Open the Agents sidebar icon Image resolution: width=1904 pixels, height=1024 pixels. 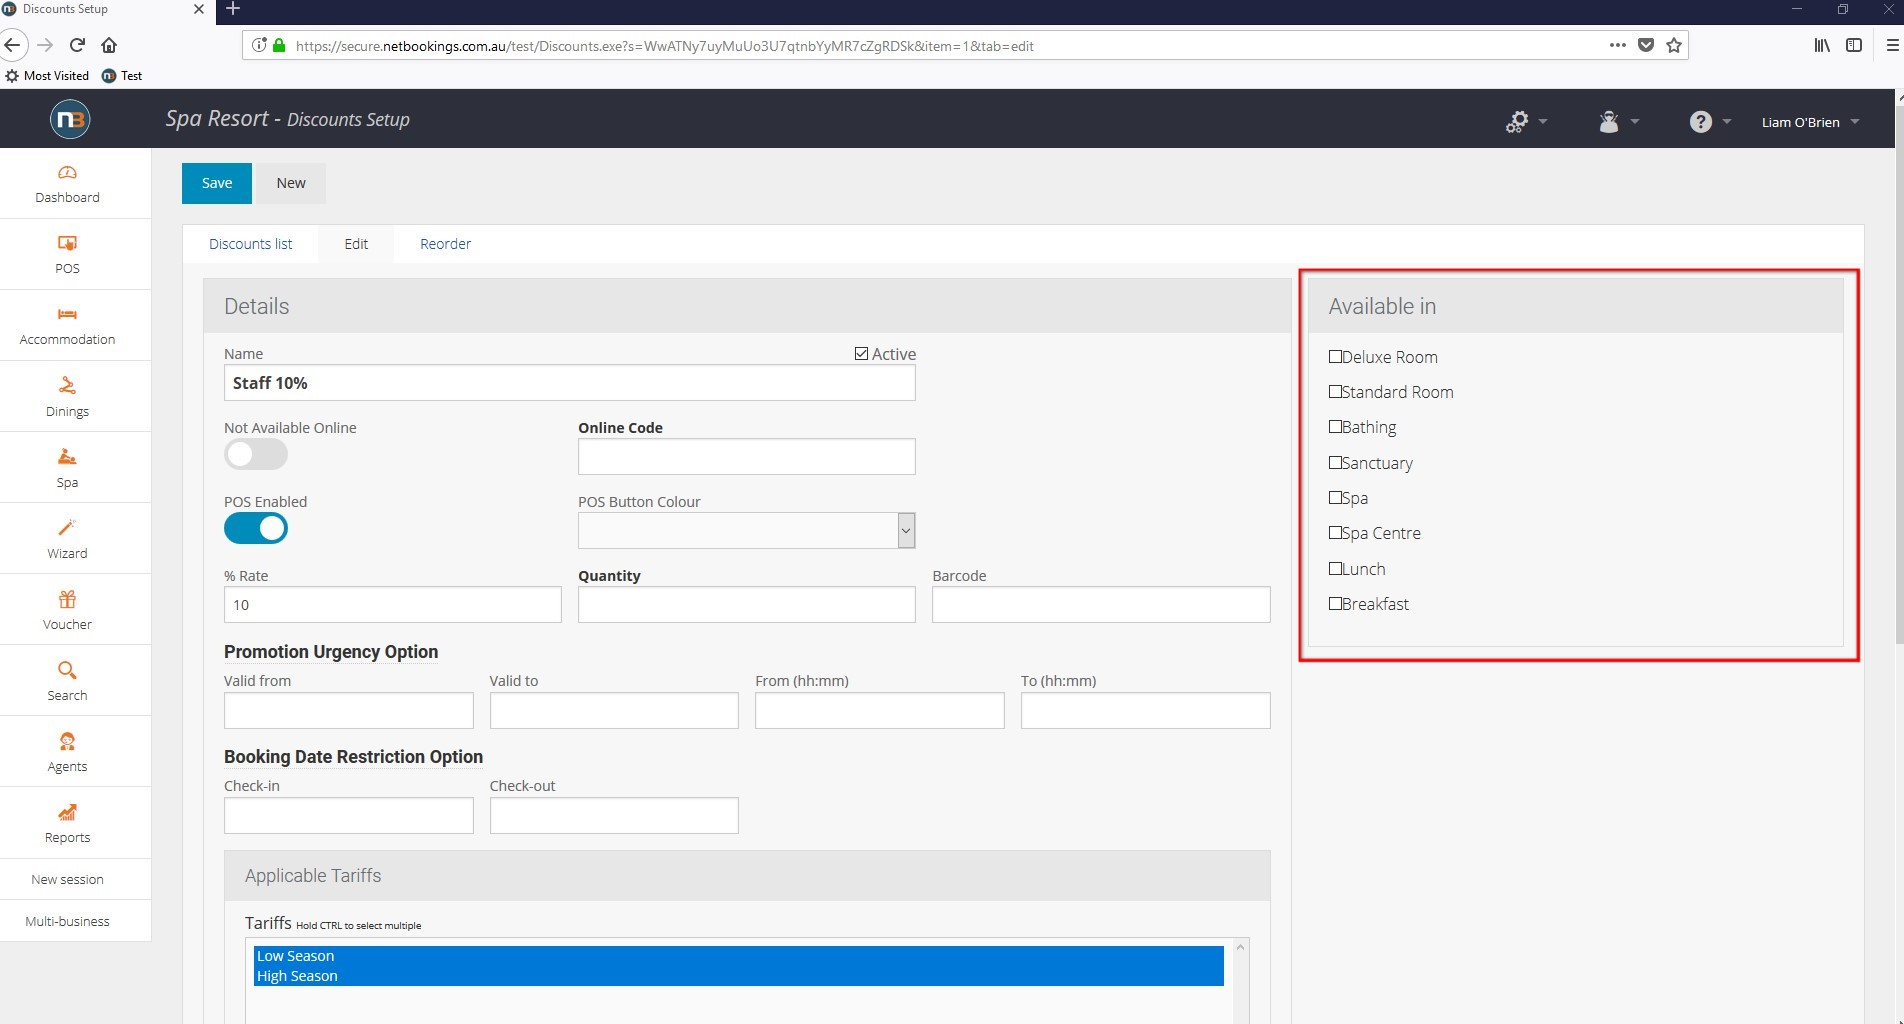tap(67, 741)
